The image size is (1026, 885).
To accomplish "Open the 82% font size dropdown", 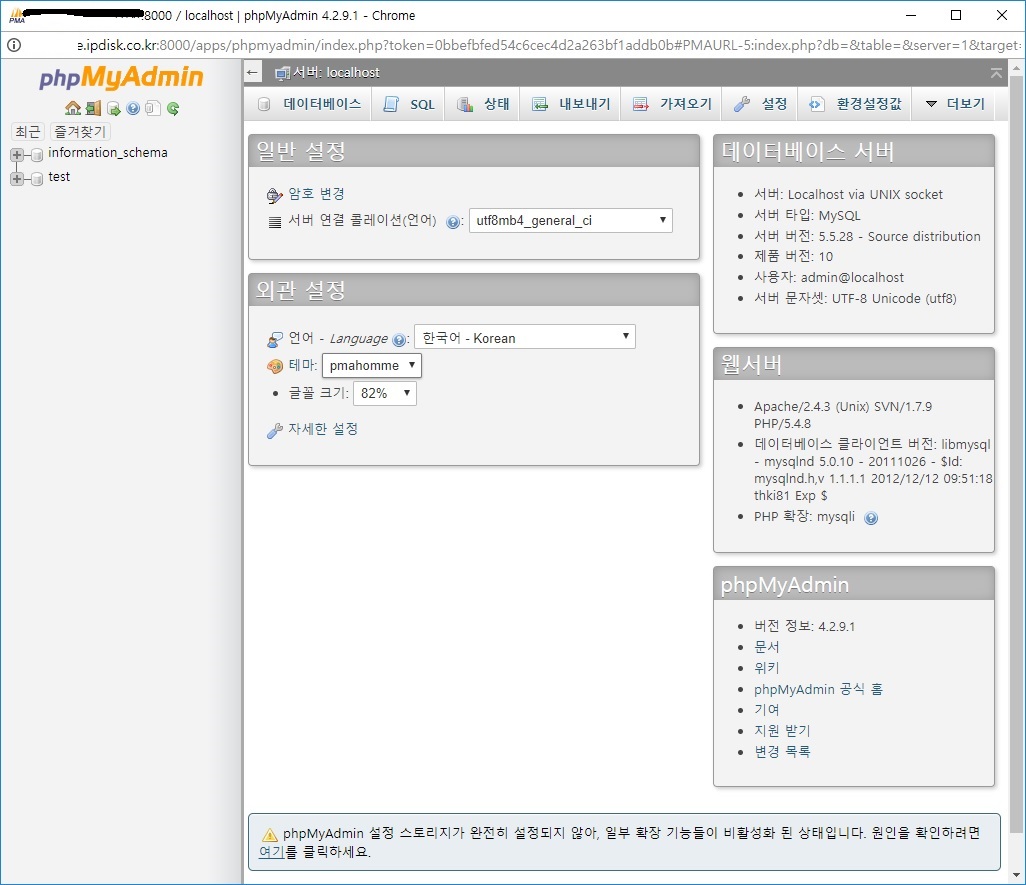I will point(385,393).
